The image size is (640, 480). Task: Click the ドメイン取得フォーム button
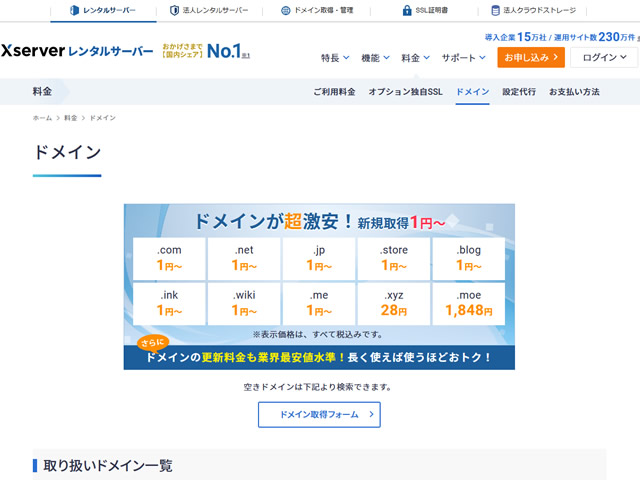(319, 415)
